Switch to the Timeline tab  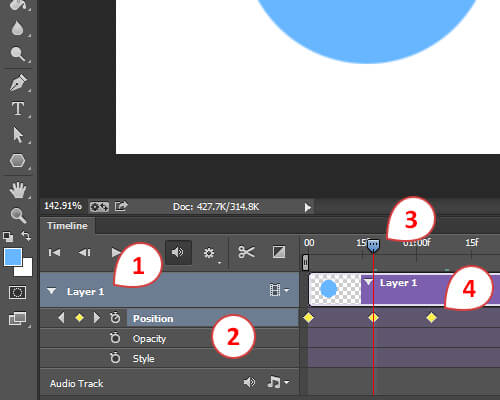click(x=67, y=226)
